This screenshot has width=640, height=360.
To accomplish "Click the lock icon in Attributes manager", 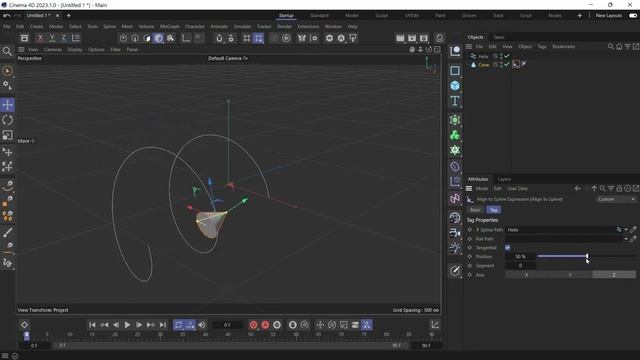I will click(x=619, y=189).
